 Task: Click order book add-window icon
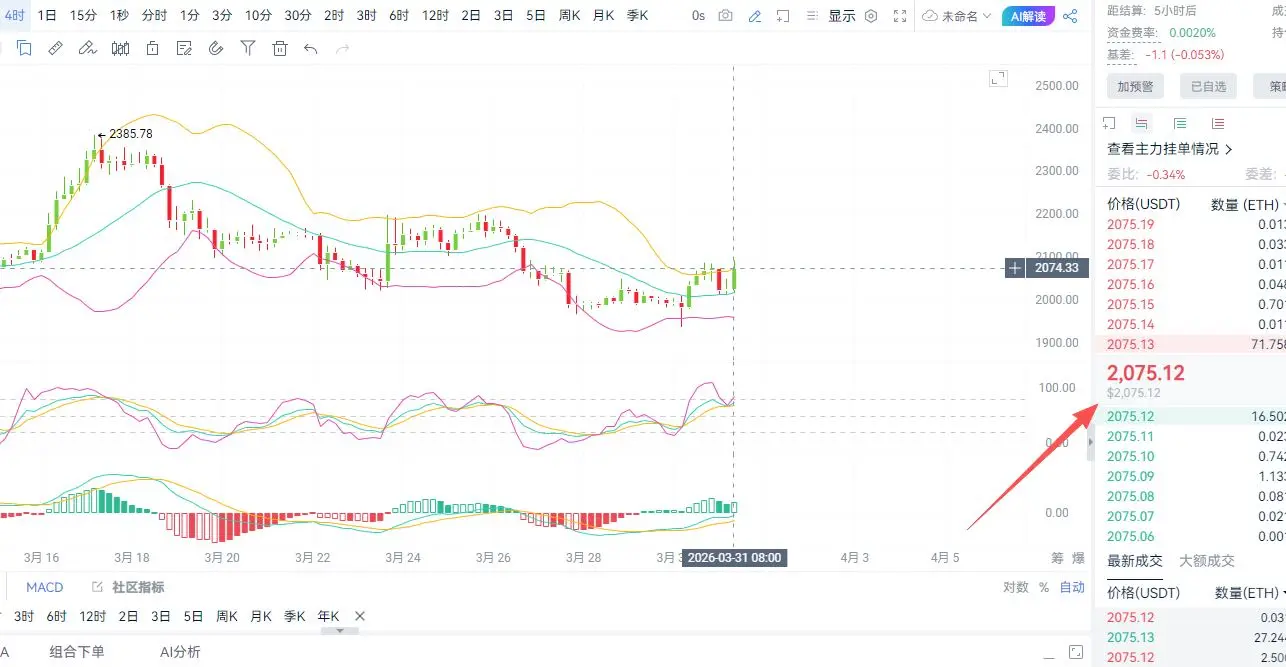tap(1109, 123)
